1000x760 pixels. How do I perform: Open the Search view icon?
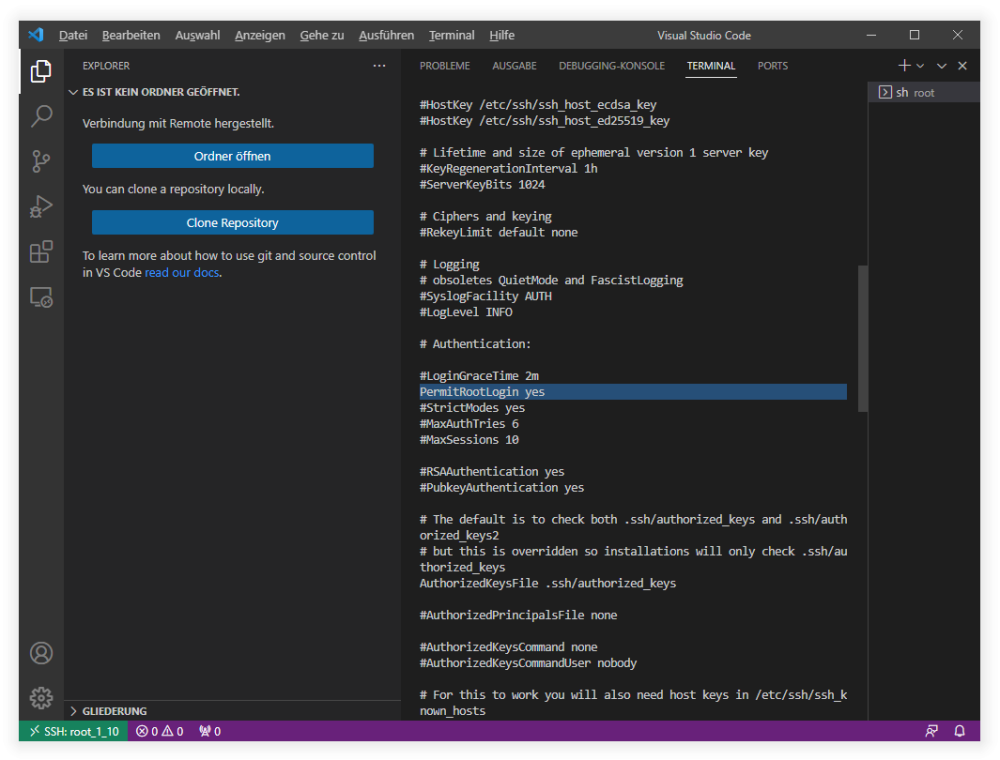coord(41,116)
